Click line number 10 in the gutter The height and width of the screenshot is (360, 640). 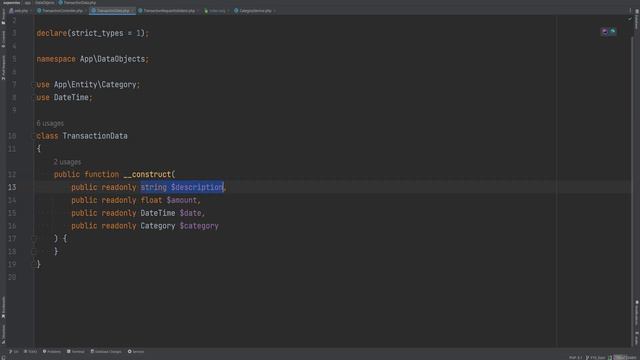[12, 136]
